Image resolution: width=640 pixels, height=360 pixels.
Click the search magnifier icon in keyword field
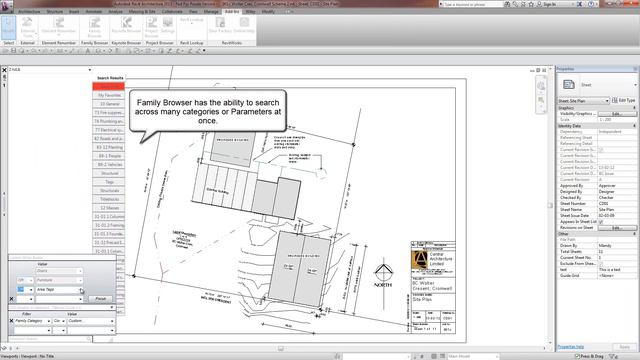[89, 339]
